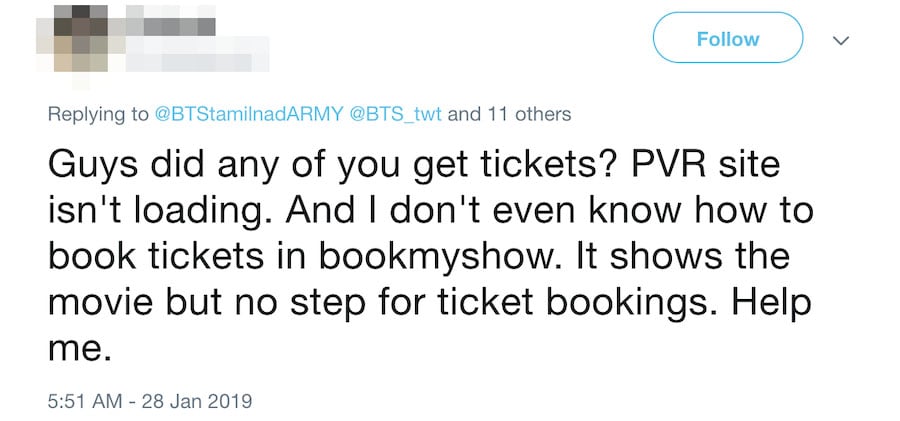Open the tweet options chevron menu

(x=840, y=41)
